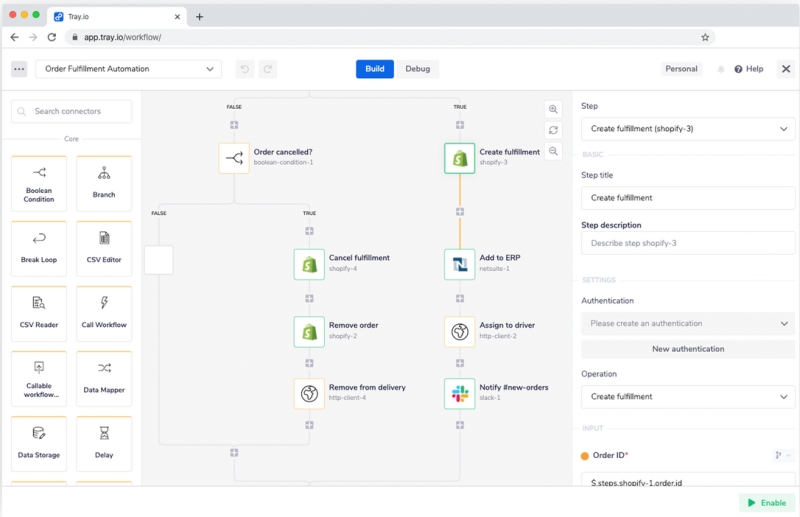
Task: Click the Personal workspace label
Action: click(x=681, y=69)
